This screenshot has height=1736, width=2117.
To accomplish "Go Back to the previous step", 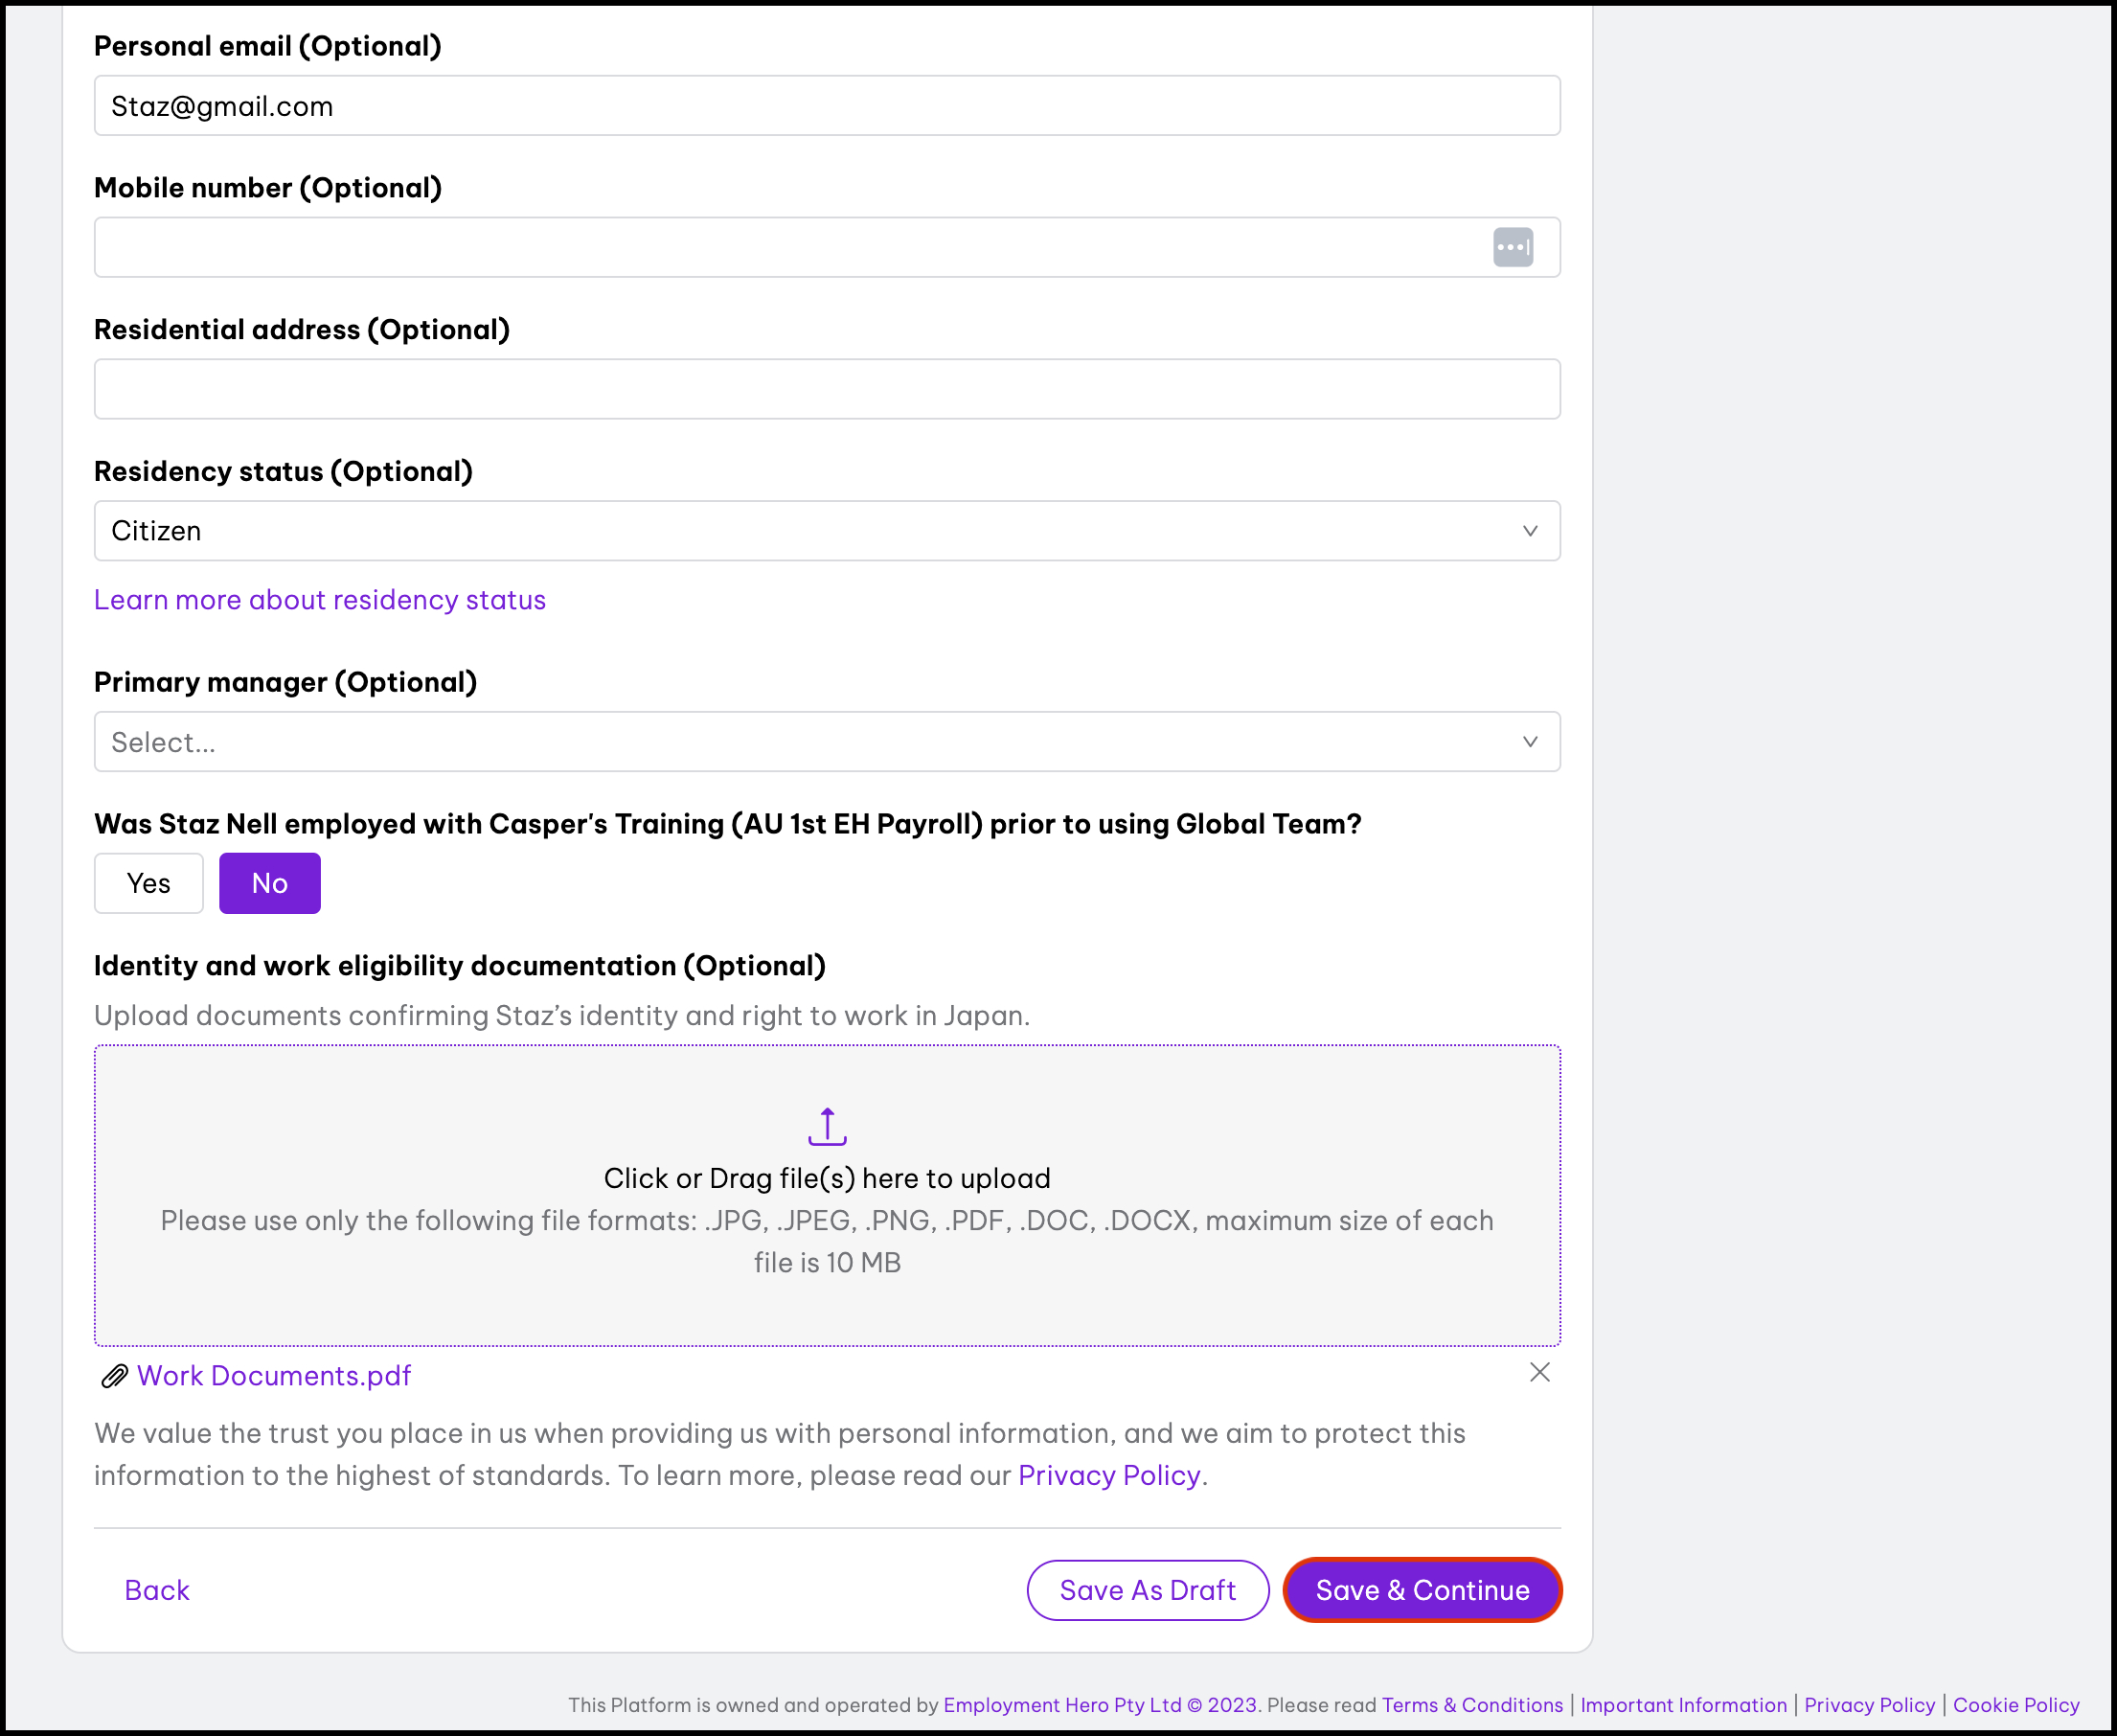I will (157, 1590).
